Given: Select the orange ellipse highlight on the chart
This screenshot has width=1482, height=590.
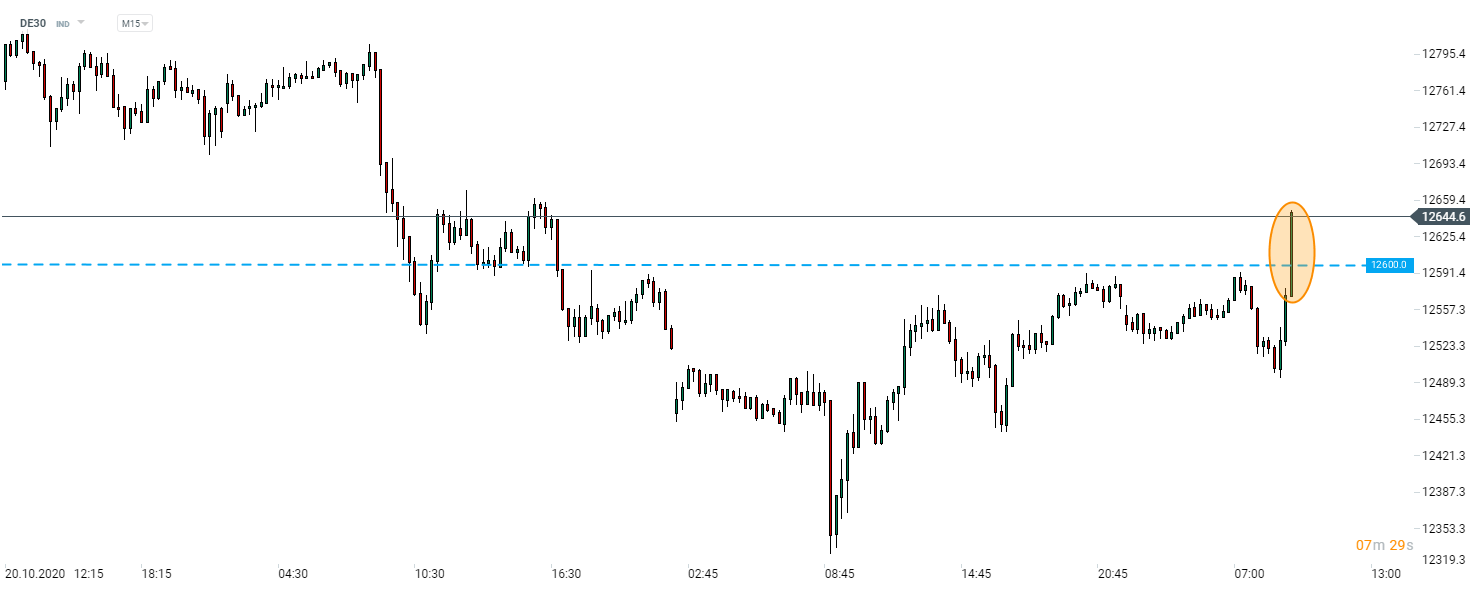Looking at the screenshot, I should pyautogui.click(x=1291, y=254).
